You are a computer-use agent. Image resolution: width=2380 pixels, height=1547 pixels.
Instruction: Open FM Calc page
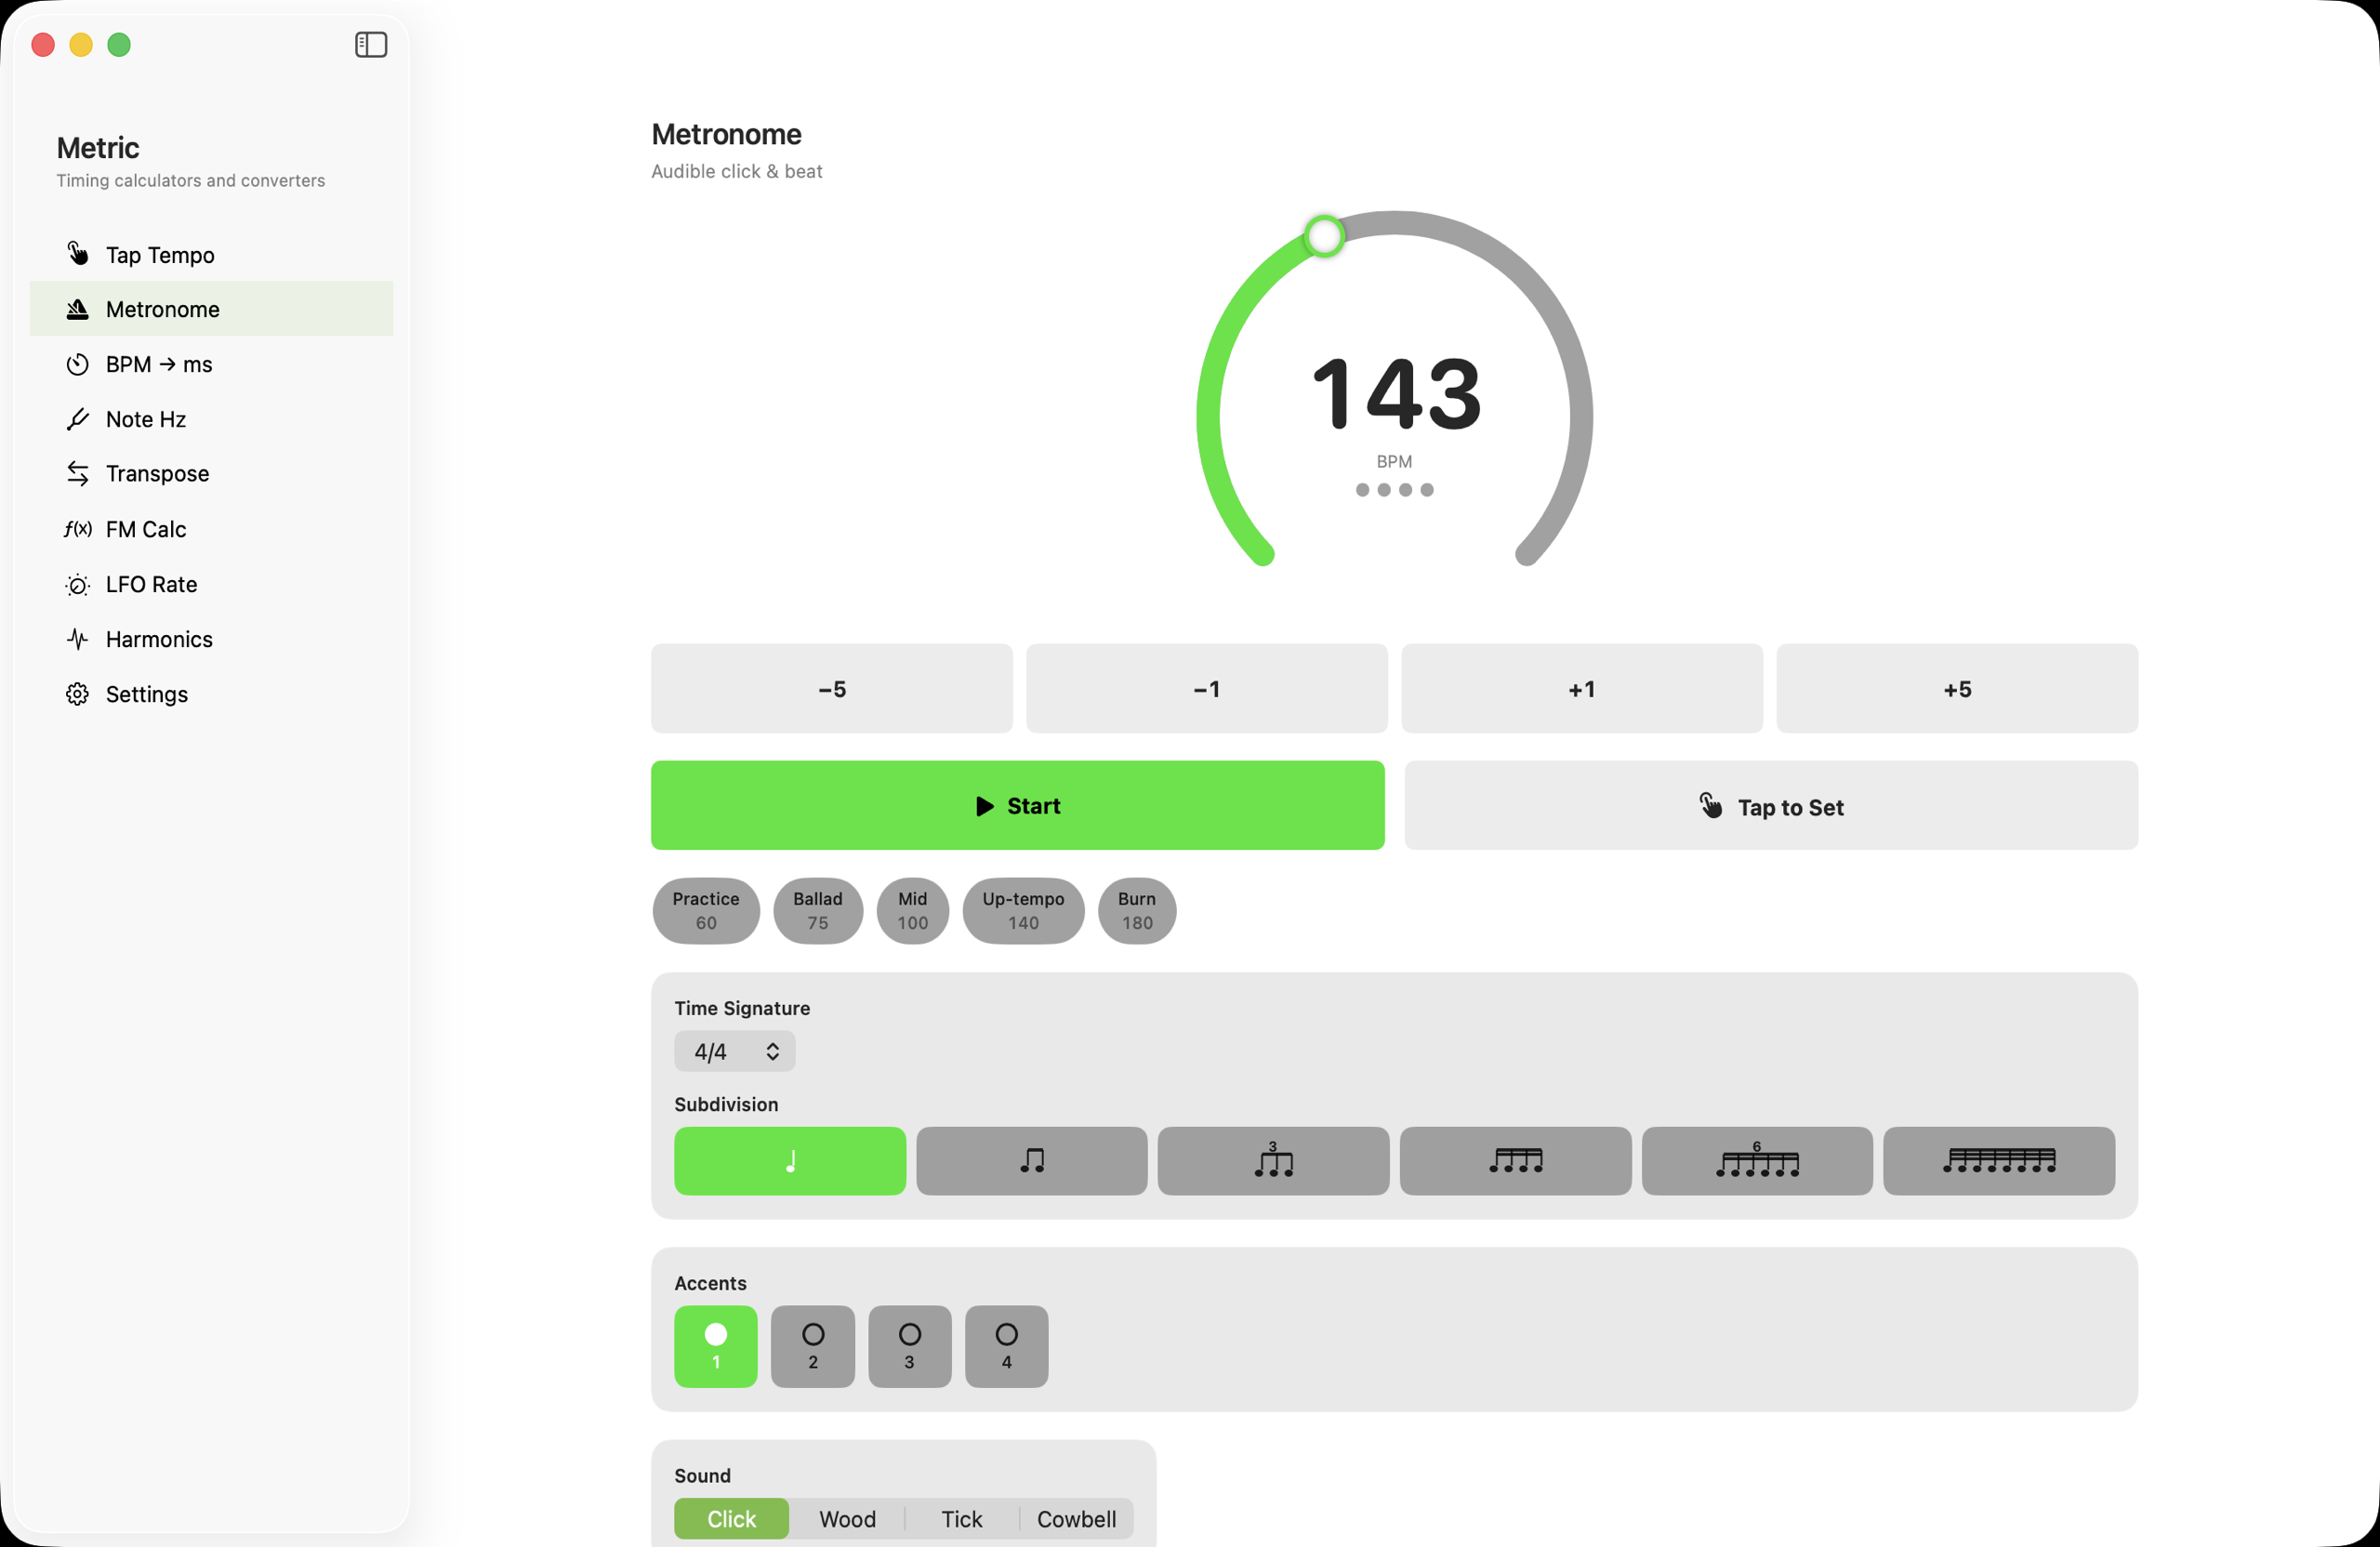(x=212, y=529)
